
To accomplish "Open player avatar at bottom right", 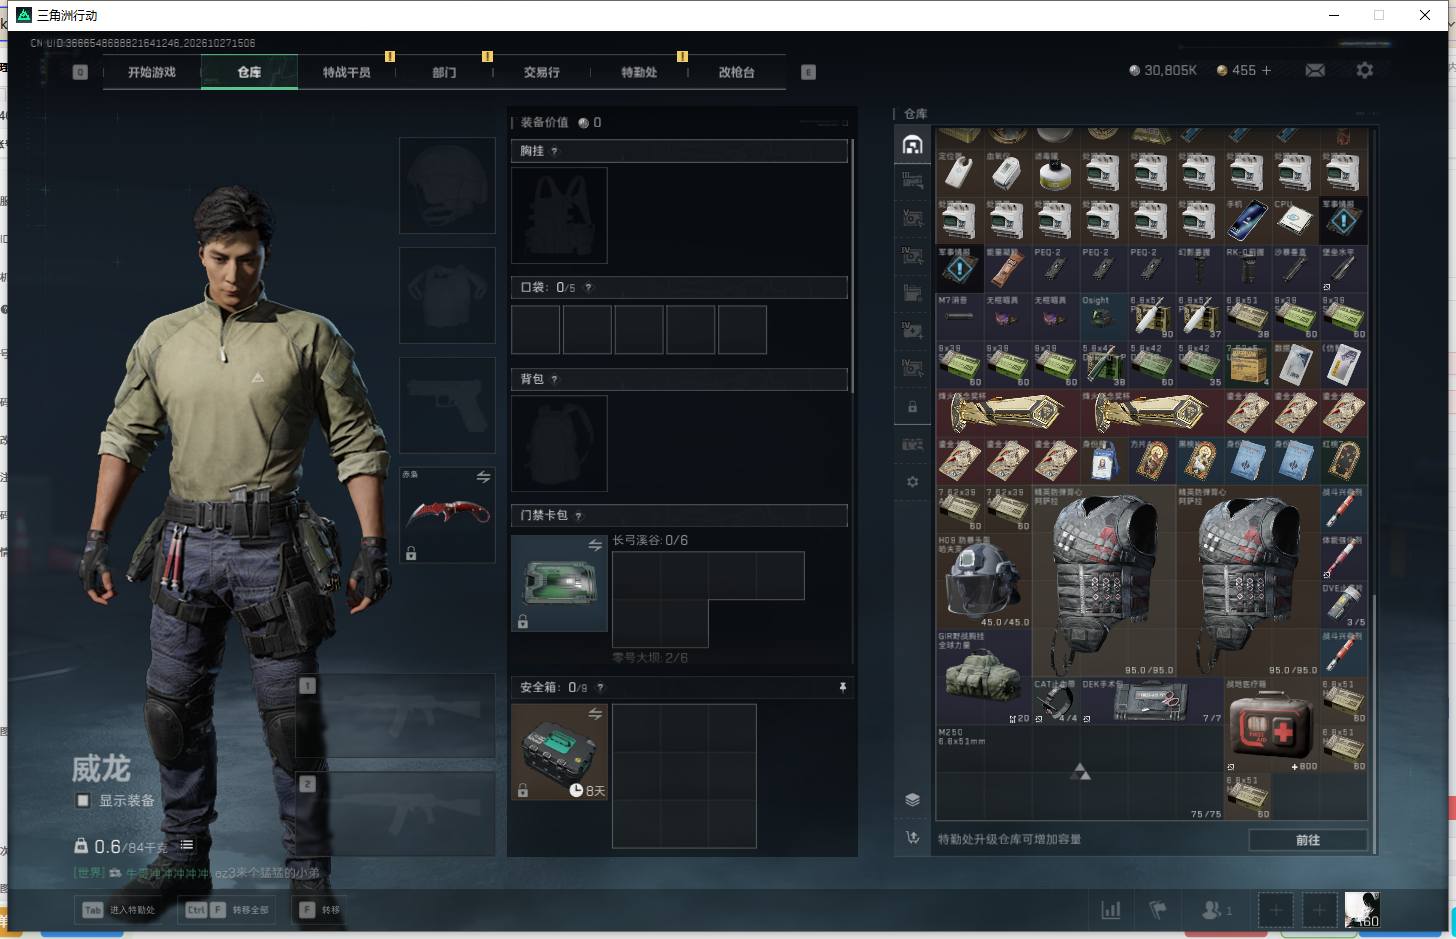I will [x=1361, y=909].
